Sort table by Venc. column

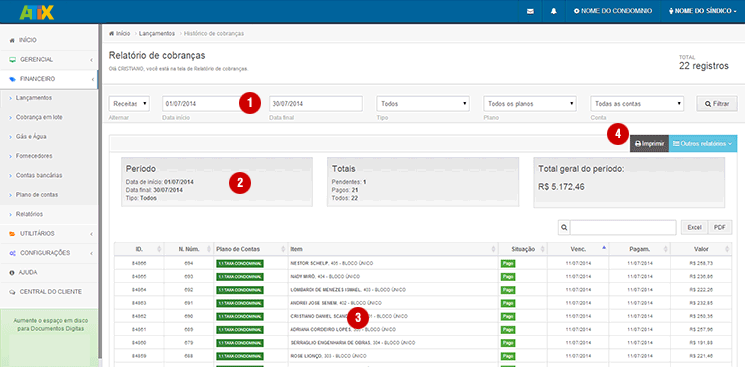pyautogui.click(x=578, y=249)
